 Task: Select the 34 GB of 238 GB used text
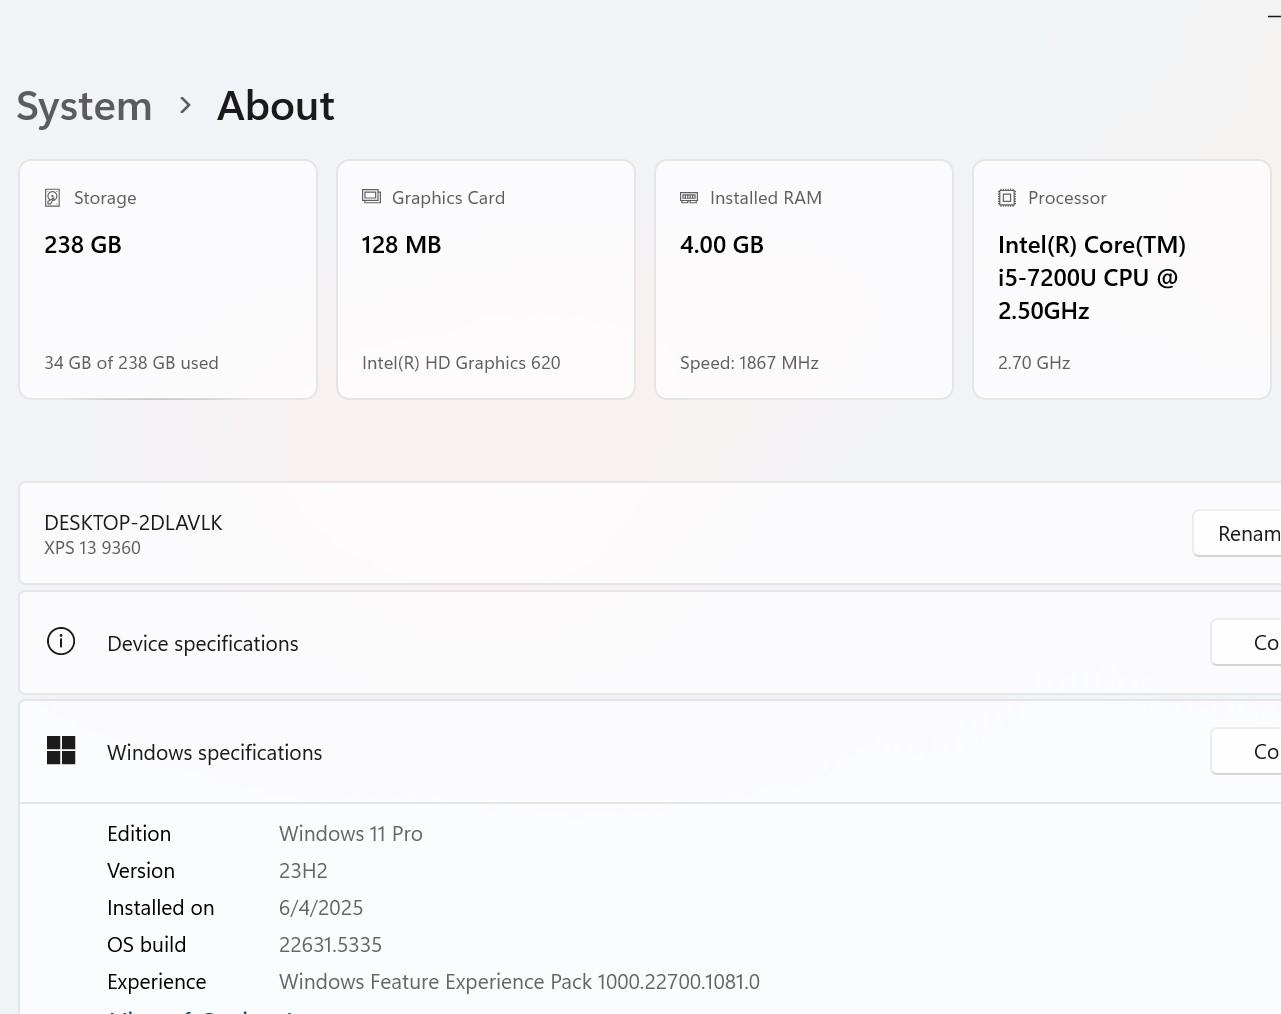(131, 363)
